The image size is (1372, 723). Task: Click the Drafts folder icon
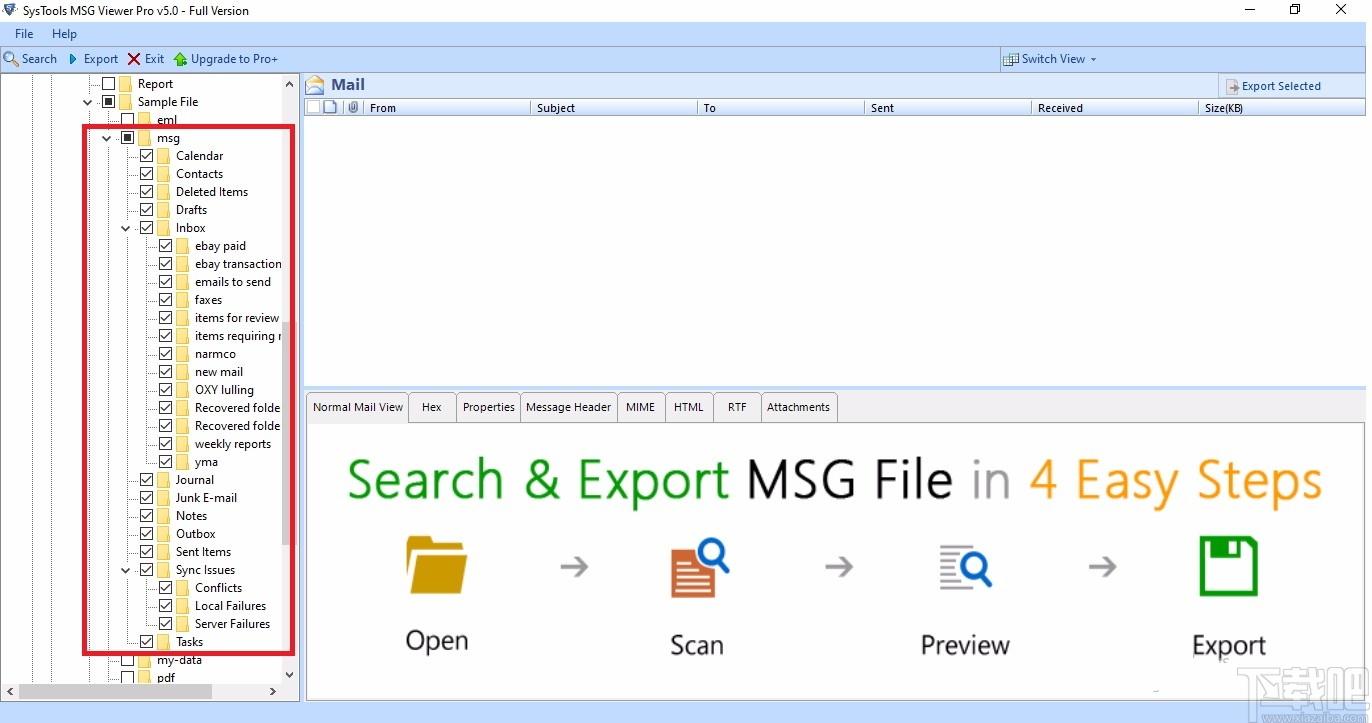tap(164, 210)
